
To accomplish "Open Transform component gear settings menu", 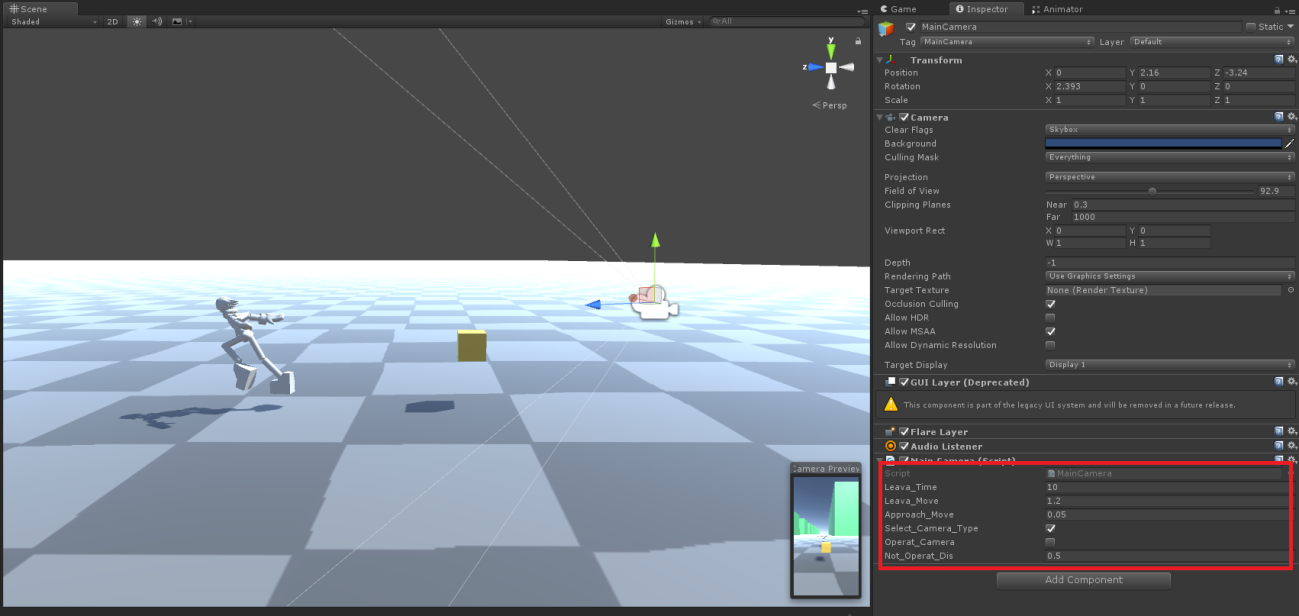I will tap(1292, 60).
